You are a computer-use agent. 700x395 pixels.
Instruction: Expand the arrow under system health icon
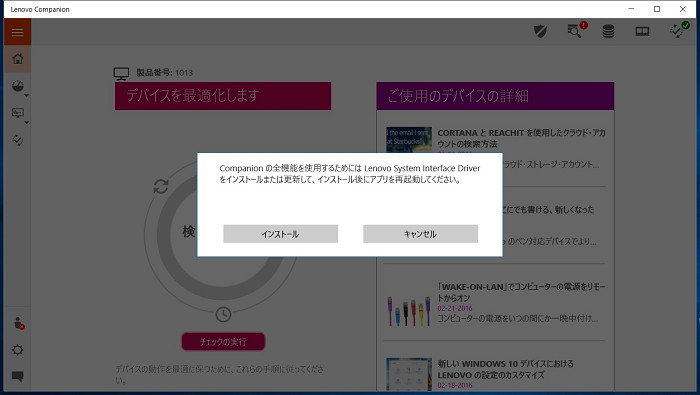[x=26, y=96]
